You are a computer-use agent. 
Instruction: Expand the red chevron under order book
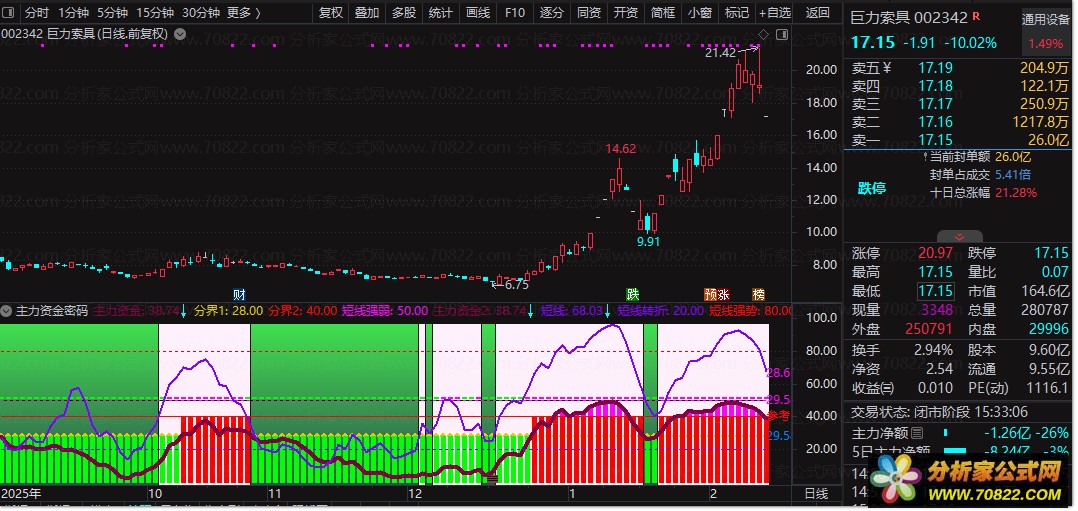tap(959, 237)
